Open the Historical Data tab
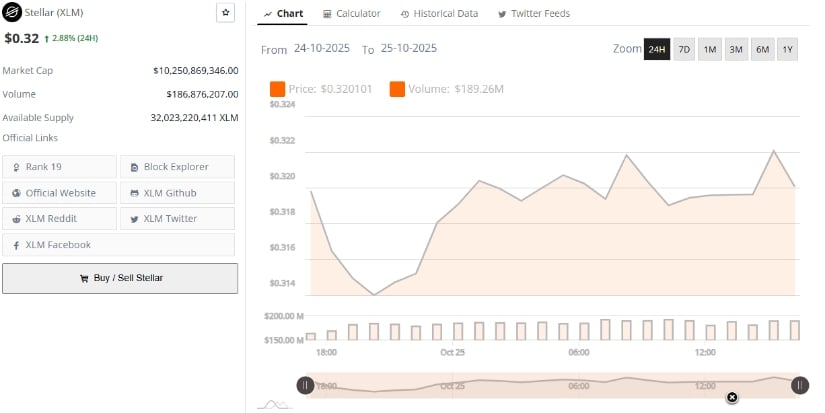 439,14
